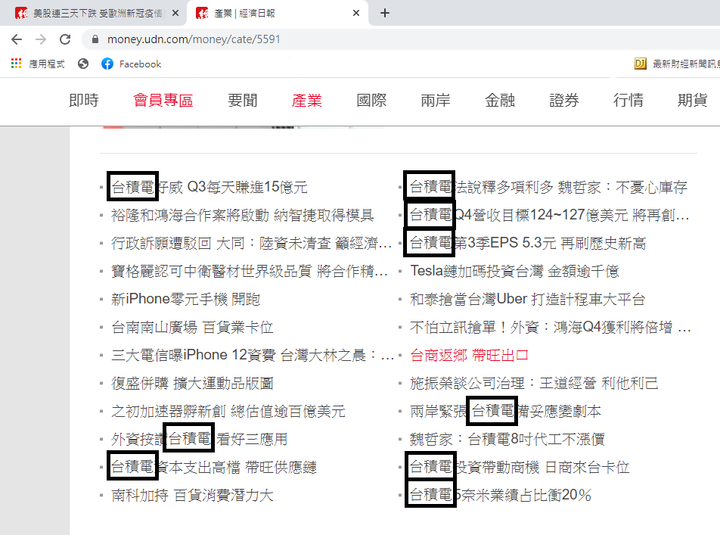The height and width of the screenshot is (535, 720).
Task: Open article 魏哲家：台積電8吋代工不漲價
Action: point(507,439)
